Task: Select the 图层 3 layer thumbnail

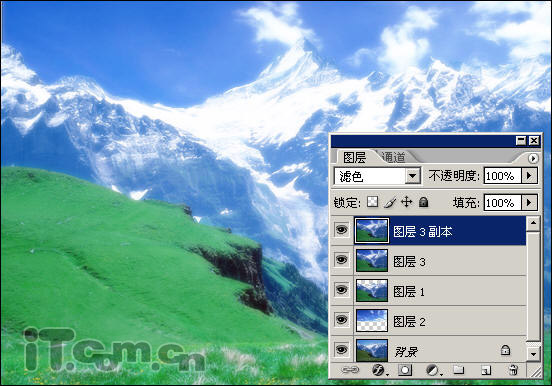Action: [372, 260]
